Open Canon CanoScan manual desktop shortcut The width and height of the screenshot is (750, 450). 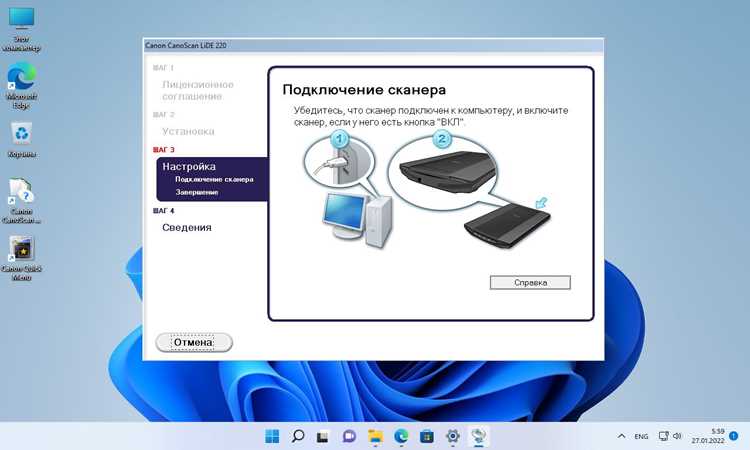pyautogui.click(x=22, y=201)
